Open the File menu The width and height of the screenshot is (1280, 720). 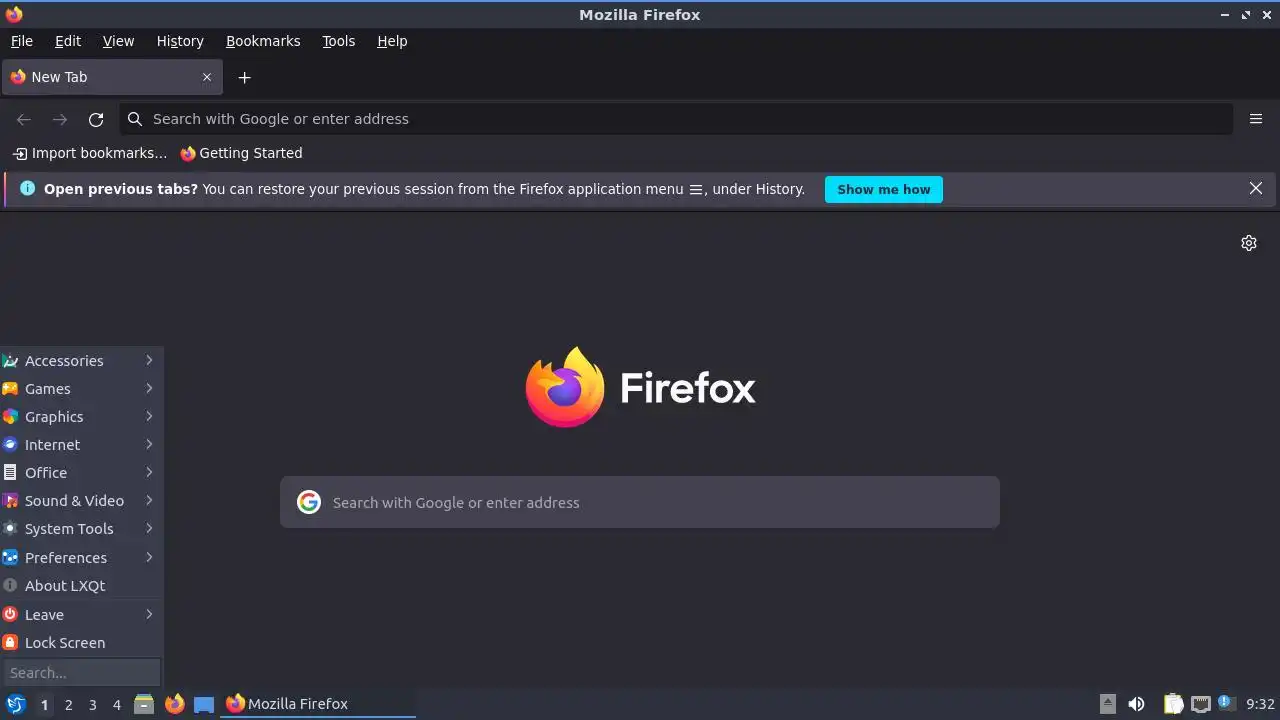(22, 41)
